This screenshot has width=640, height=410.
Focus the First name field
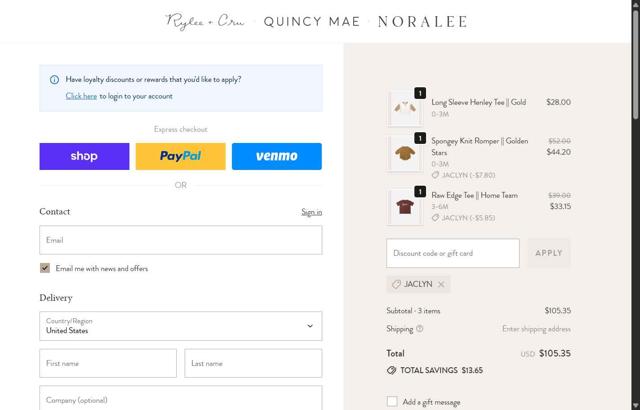tap(108, 363)
